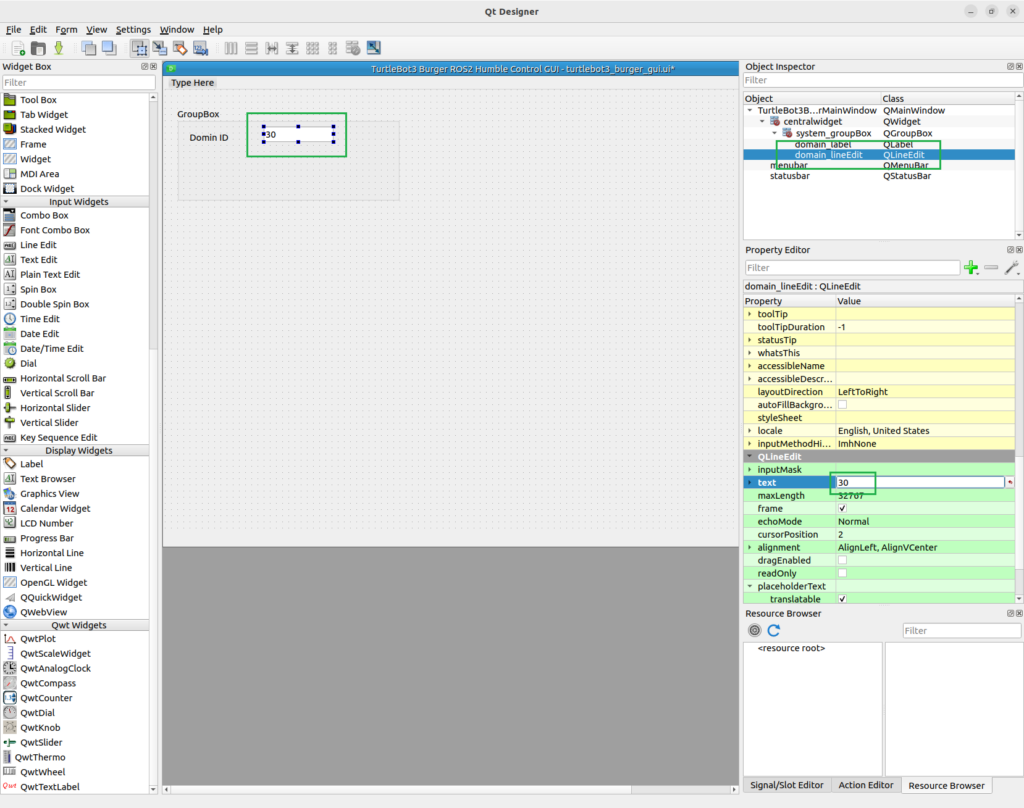Collapse the Qwt Widgets category
This screenshot has width=1024, height=808.
click(x=7, y=625)
